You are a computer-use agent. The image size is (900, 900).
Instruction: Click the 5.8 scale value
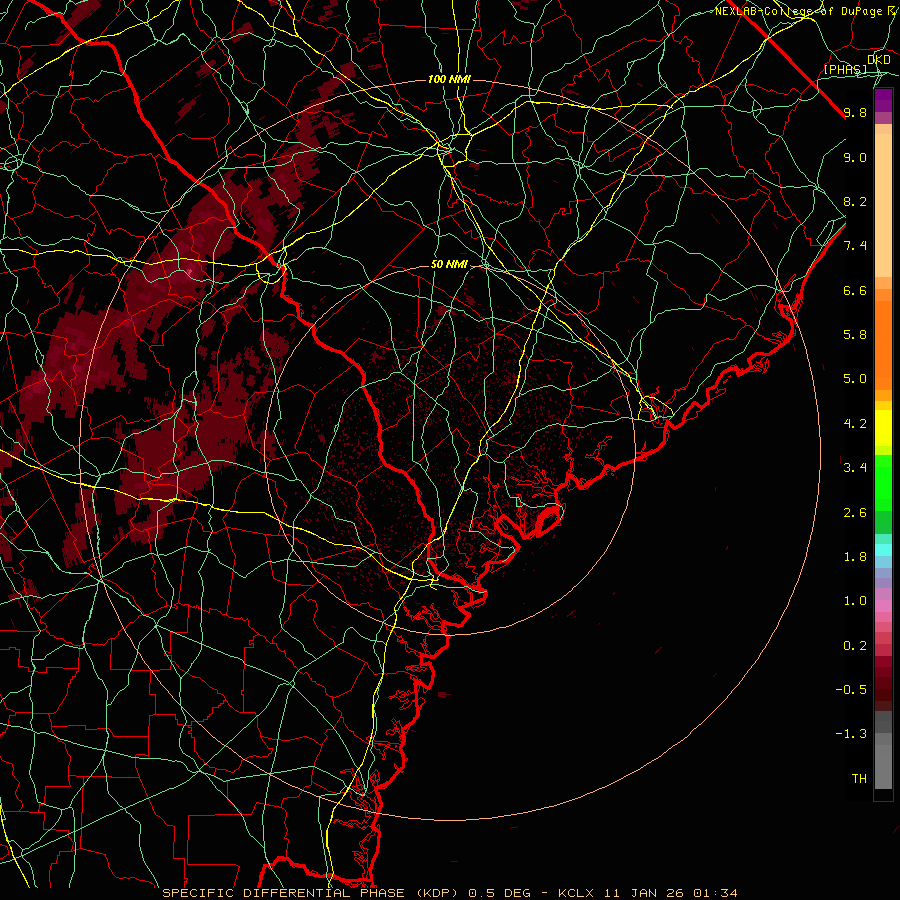(855, 335)
